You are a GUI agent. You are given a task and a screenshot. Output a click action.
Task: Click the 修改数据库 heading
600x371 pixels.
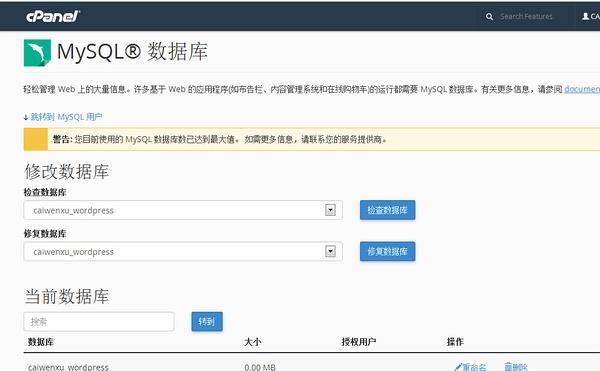(67, 171)
